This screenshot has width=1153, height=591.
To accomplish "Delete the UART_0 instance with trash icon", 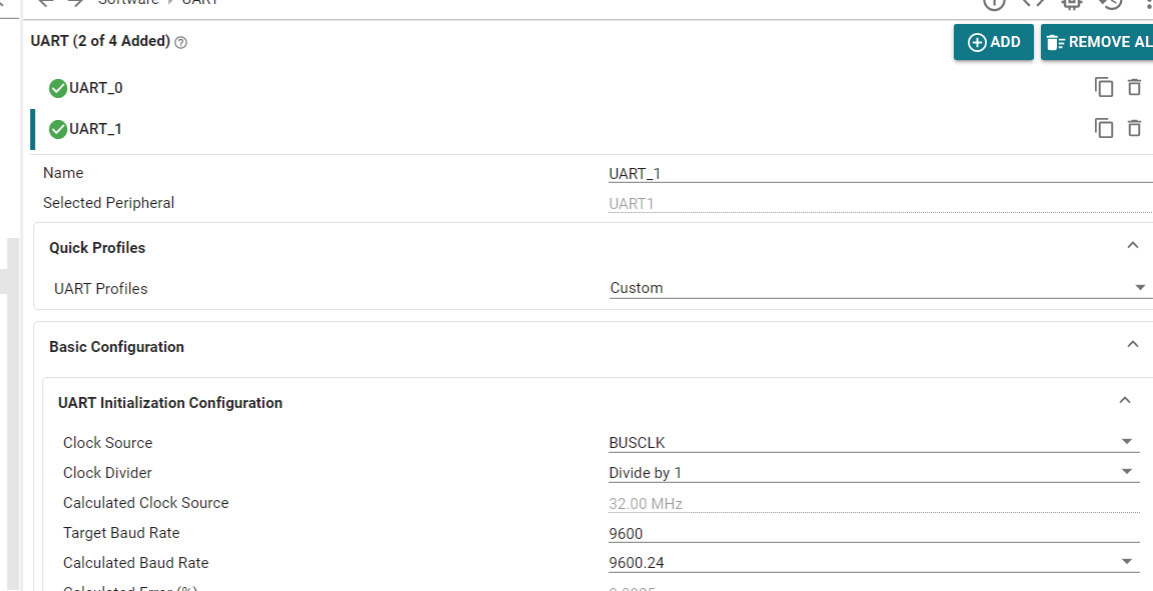I will pyautogui.click(x=1134, y=88).
